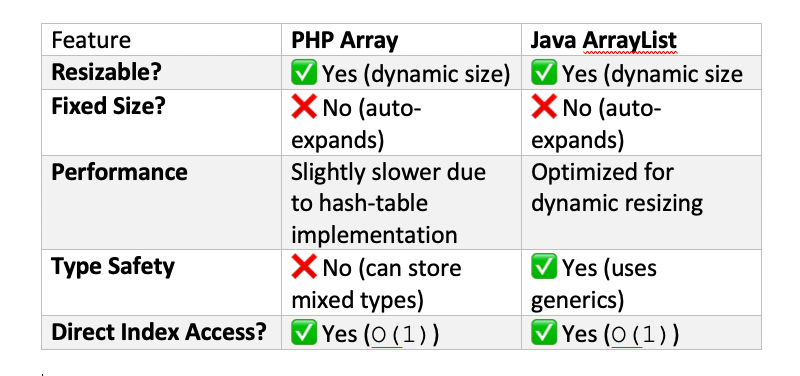The width and height of the screenshot is (800, 376).
Task: Click red X in Java ArrayList Fixed Size cell
Action: 544,108
